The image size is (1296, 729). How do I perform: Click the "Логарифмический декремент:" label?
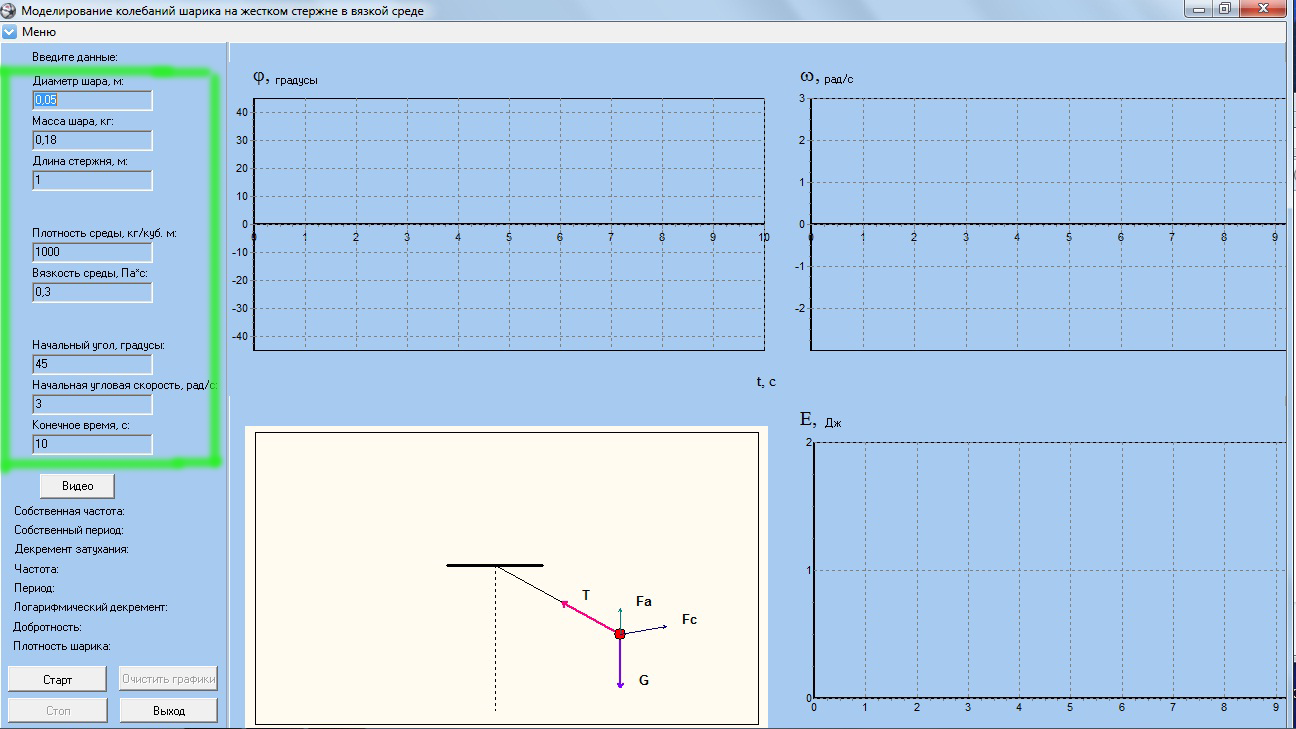pos(90,607)
